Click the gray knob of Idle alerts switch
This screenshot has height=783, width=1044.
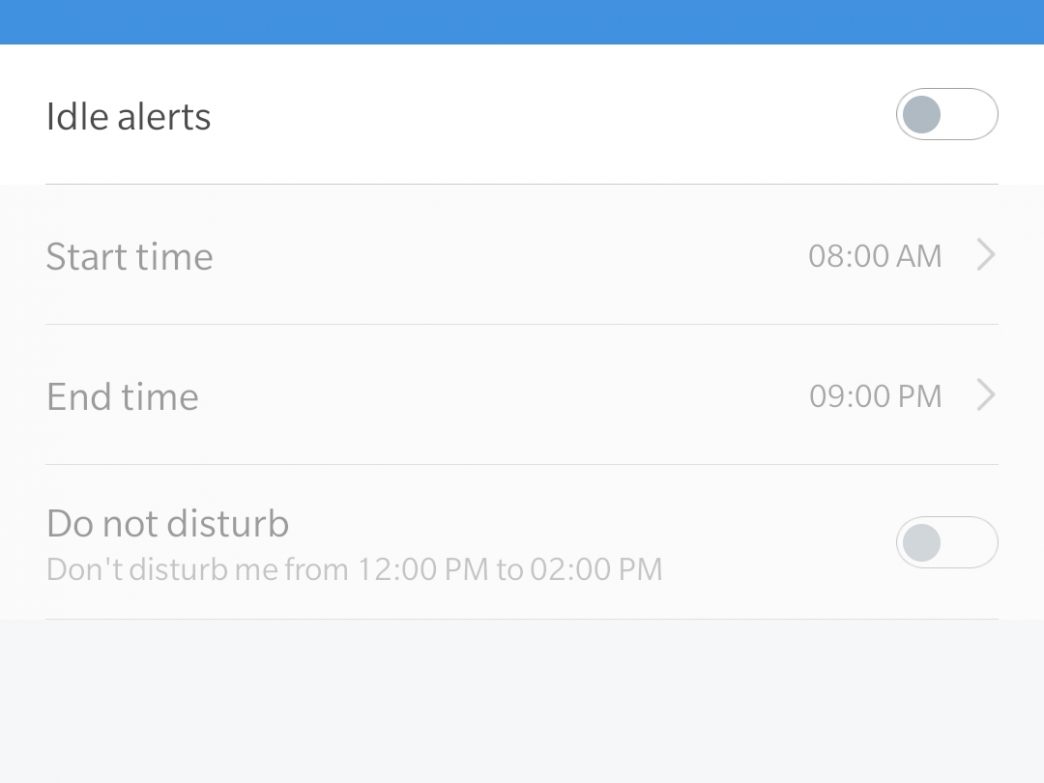pyautogui.click(x=921, y=115)
